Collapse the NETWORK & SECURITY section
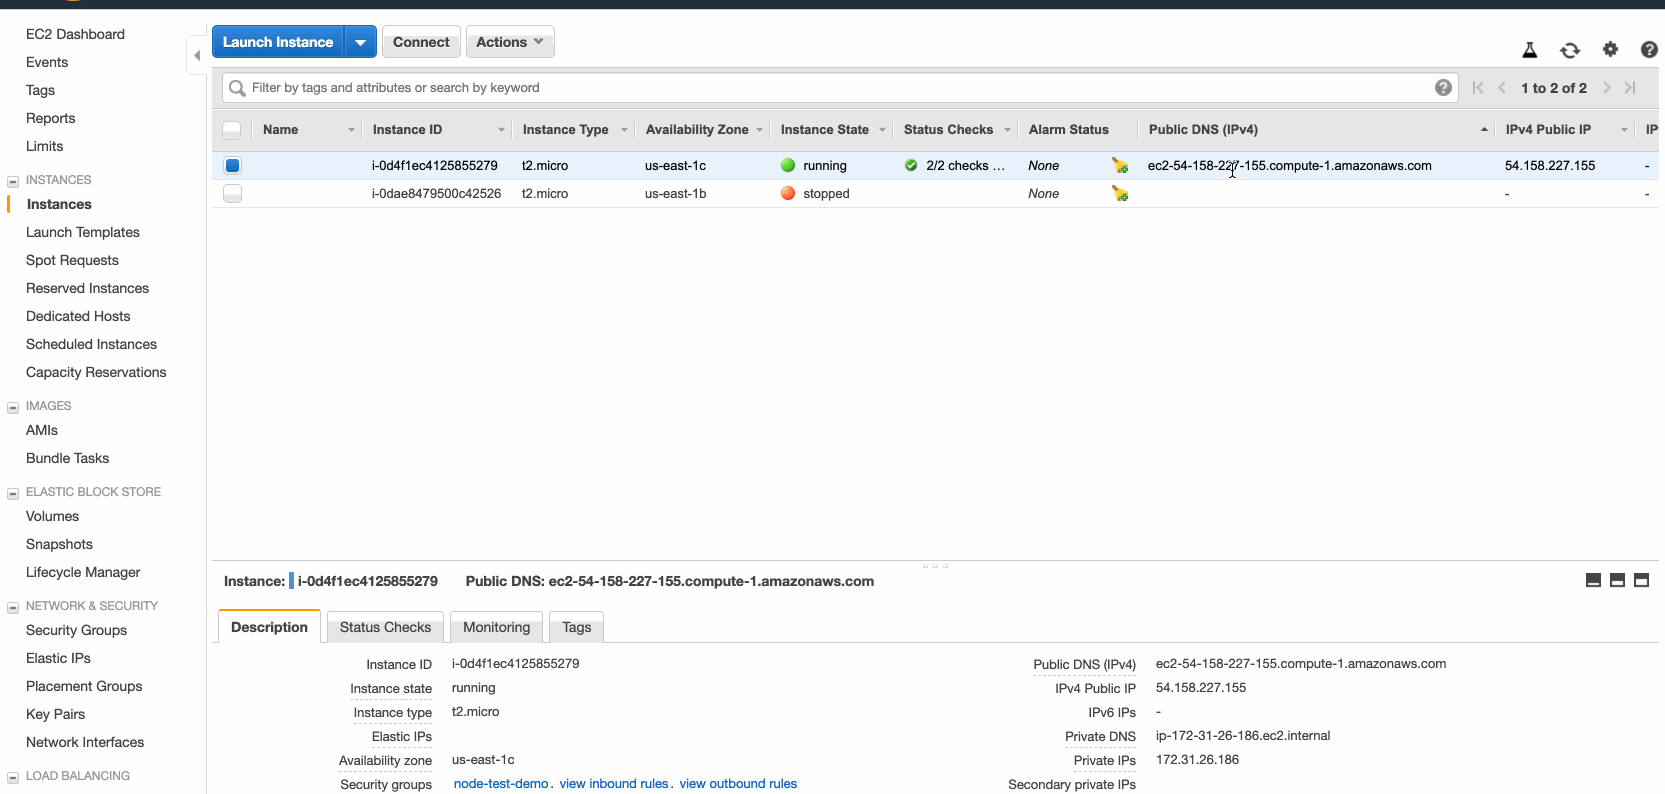The image size is (1665, 794). tap(13, 608)
